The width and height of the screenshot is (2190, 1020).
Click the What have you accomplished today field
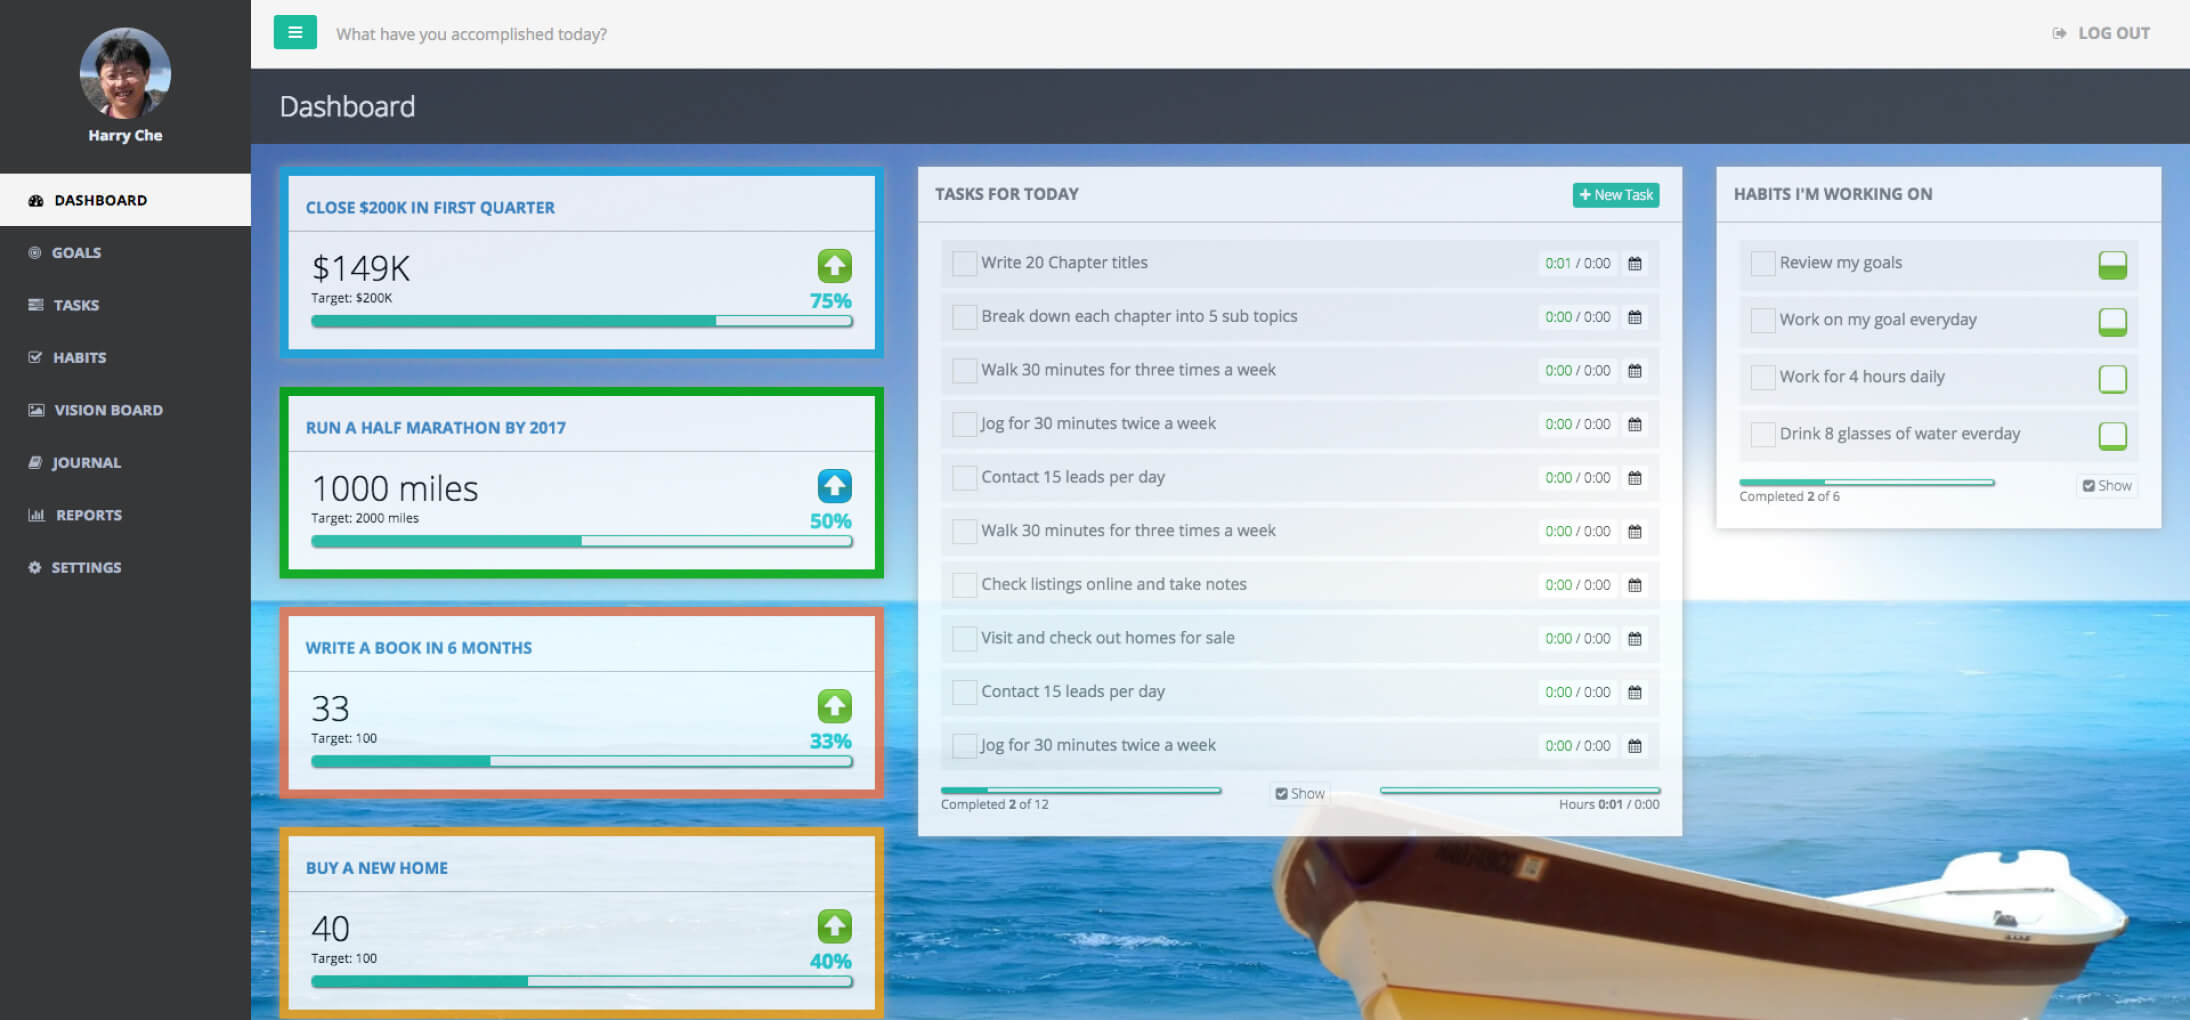point(471,34)
